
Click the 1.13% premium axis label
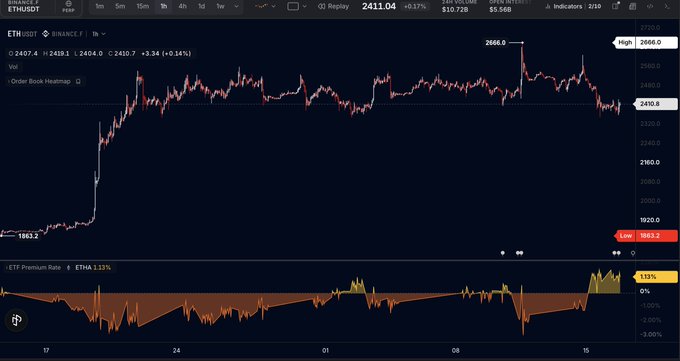pos(656,277)
